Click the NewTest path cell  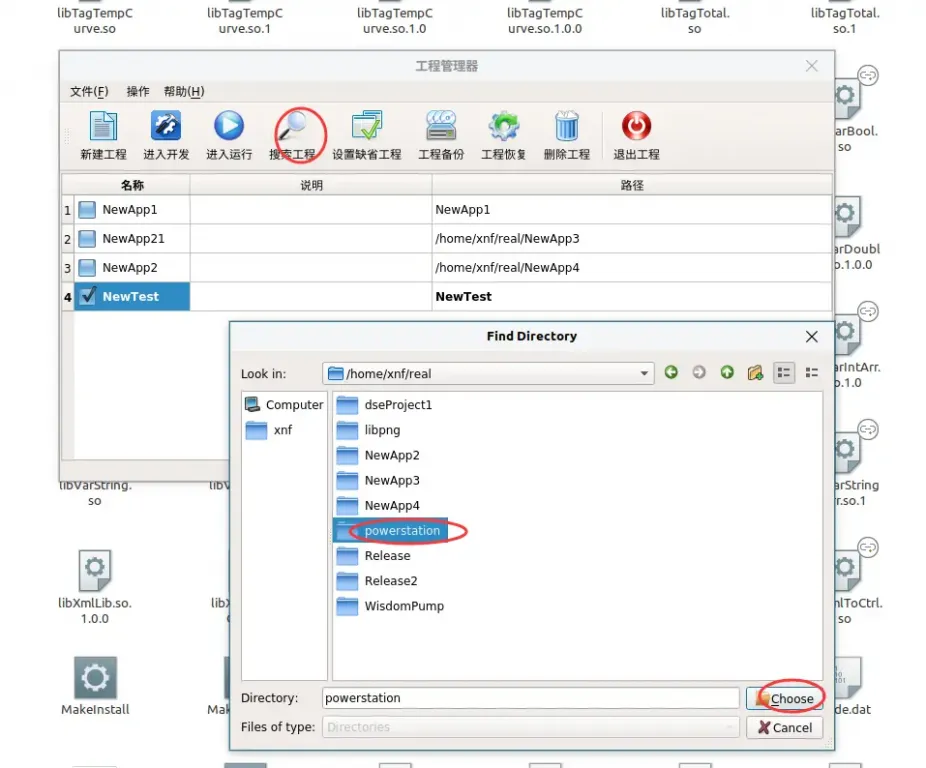(631, 297)
